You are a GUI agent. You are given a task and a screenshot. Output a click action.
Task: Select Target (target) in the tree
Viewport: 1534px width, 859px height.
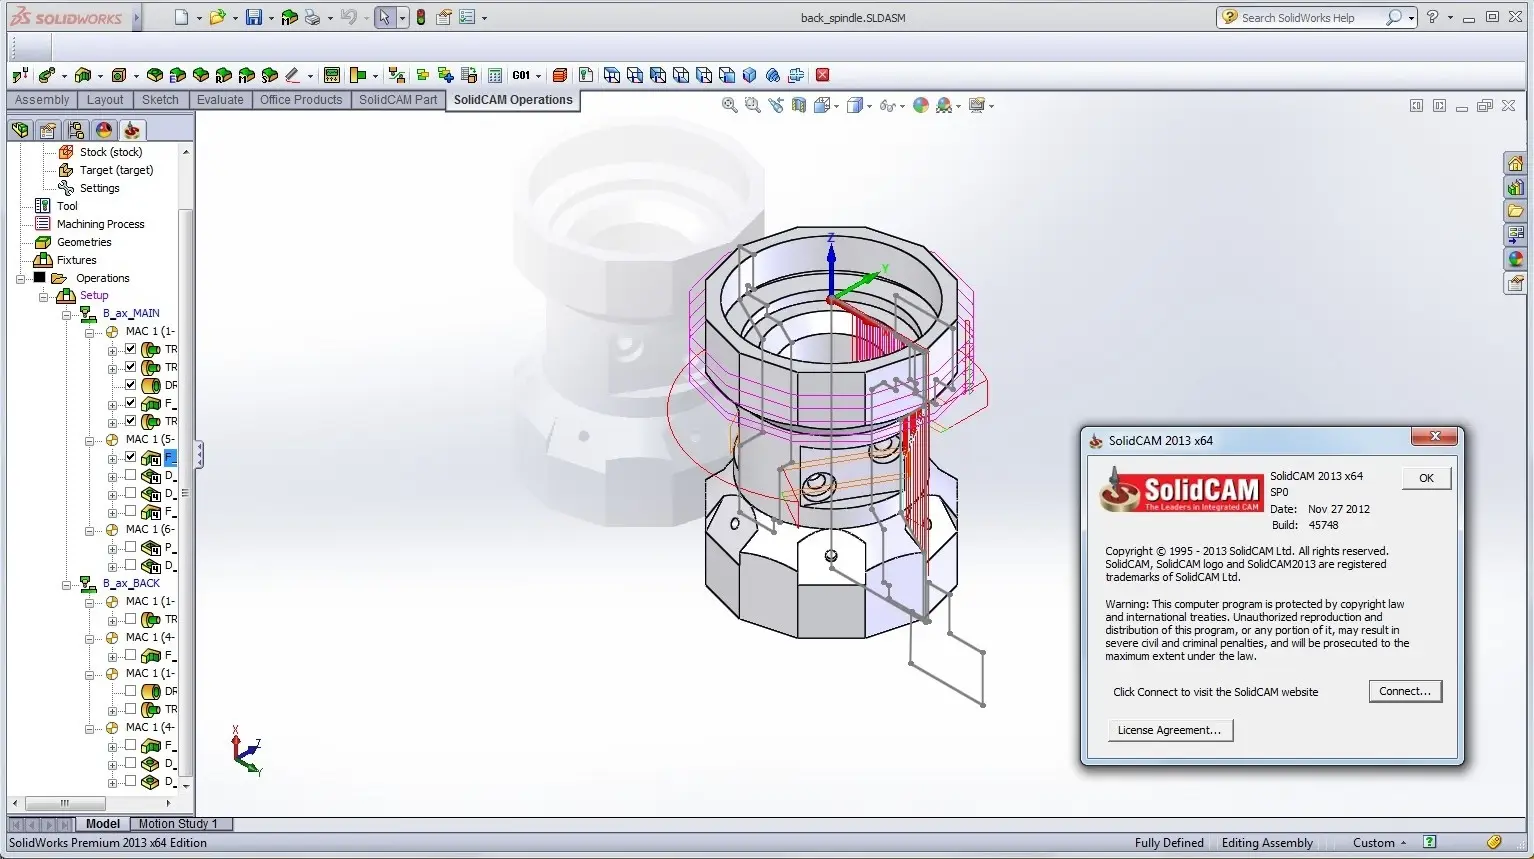tap(116, 170)
